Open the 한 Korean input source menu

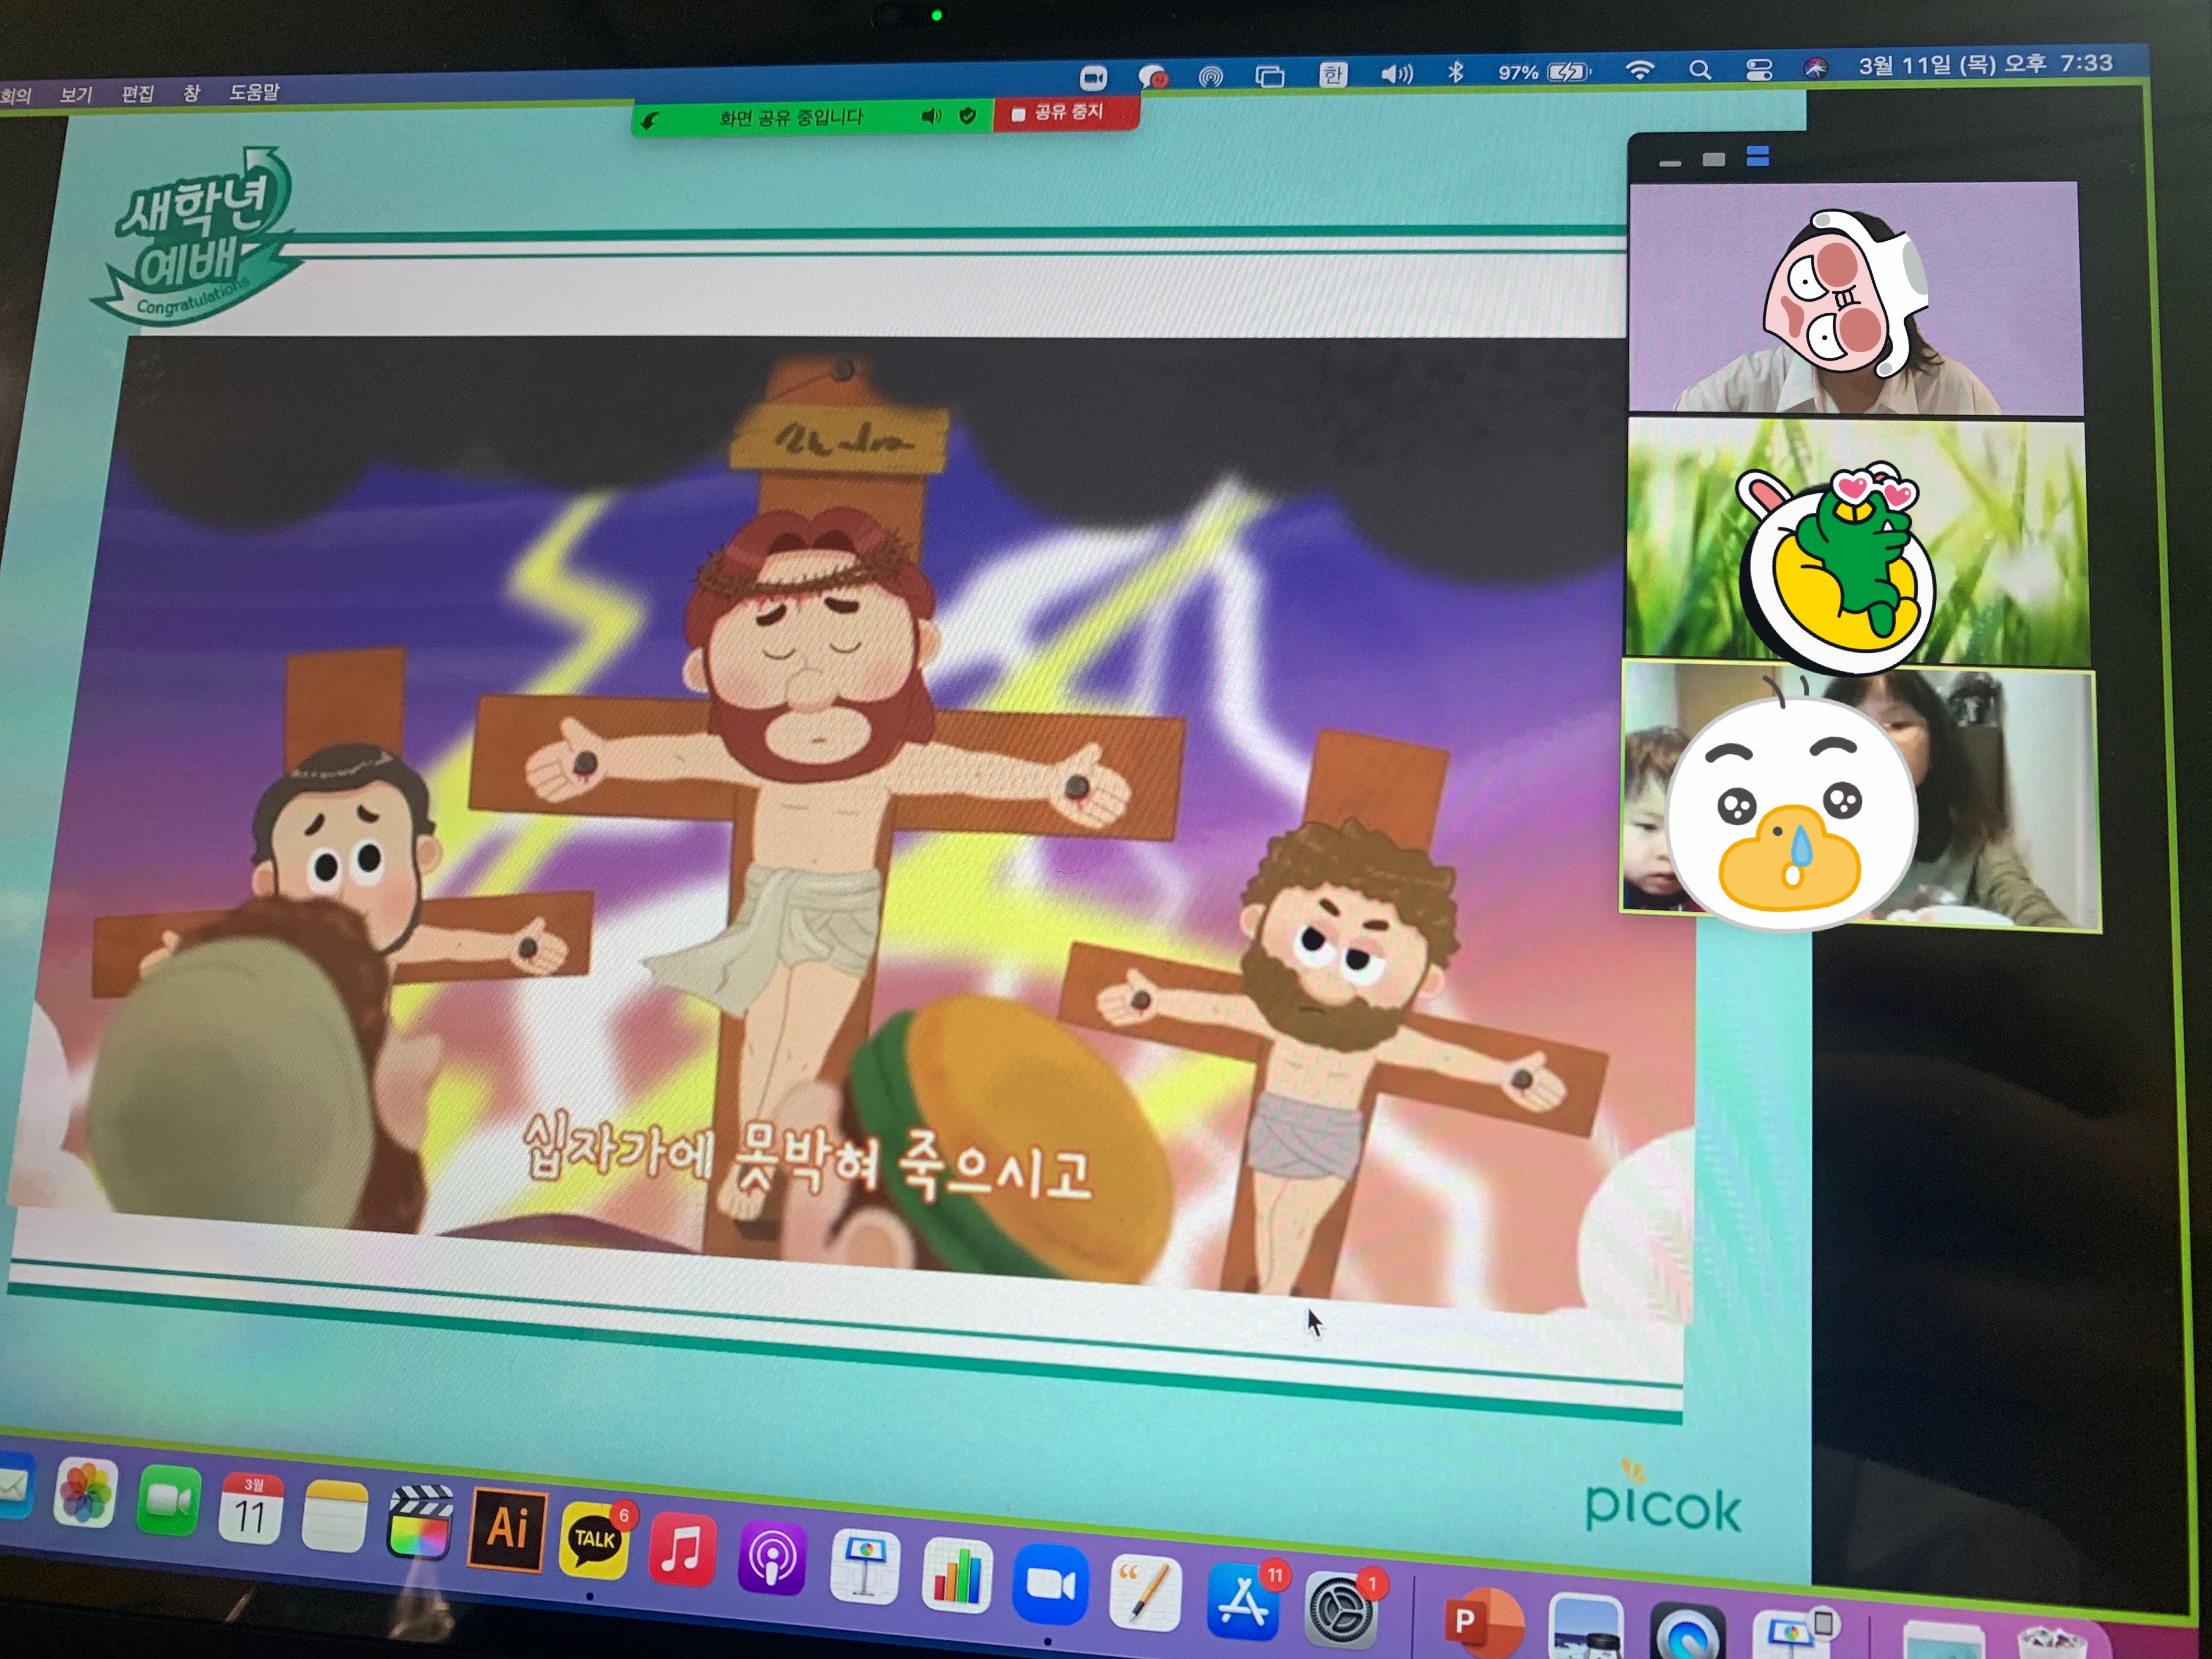click(x=1332, y=74)
